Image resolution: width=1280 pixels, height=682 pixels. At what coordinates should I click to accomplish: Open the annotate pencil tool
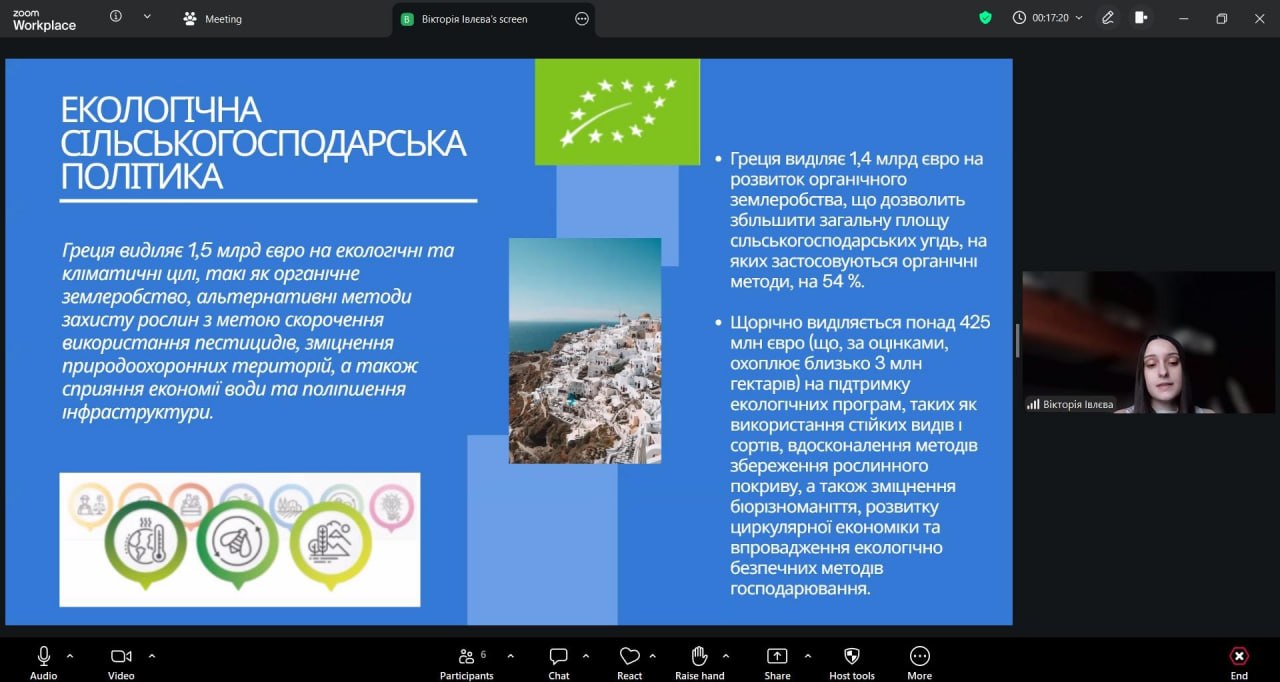coord(1107,17)
